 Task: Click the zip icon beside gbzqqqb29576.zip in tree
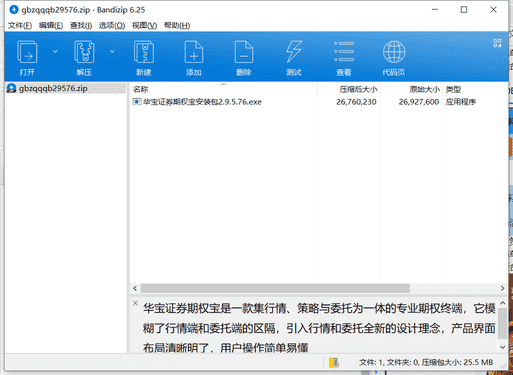[x=12, y=88]
